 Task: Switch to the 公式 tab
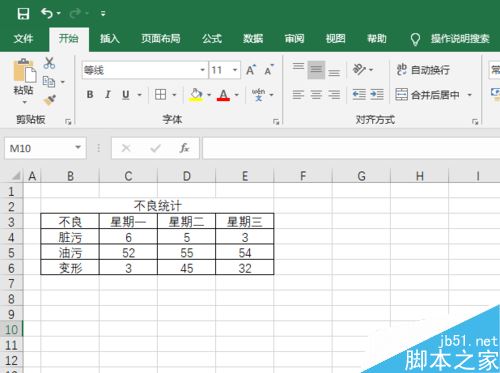point(212,39)
